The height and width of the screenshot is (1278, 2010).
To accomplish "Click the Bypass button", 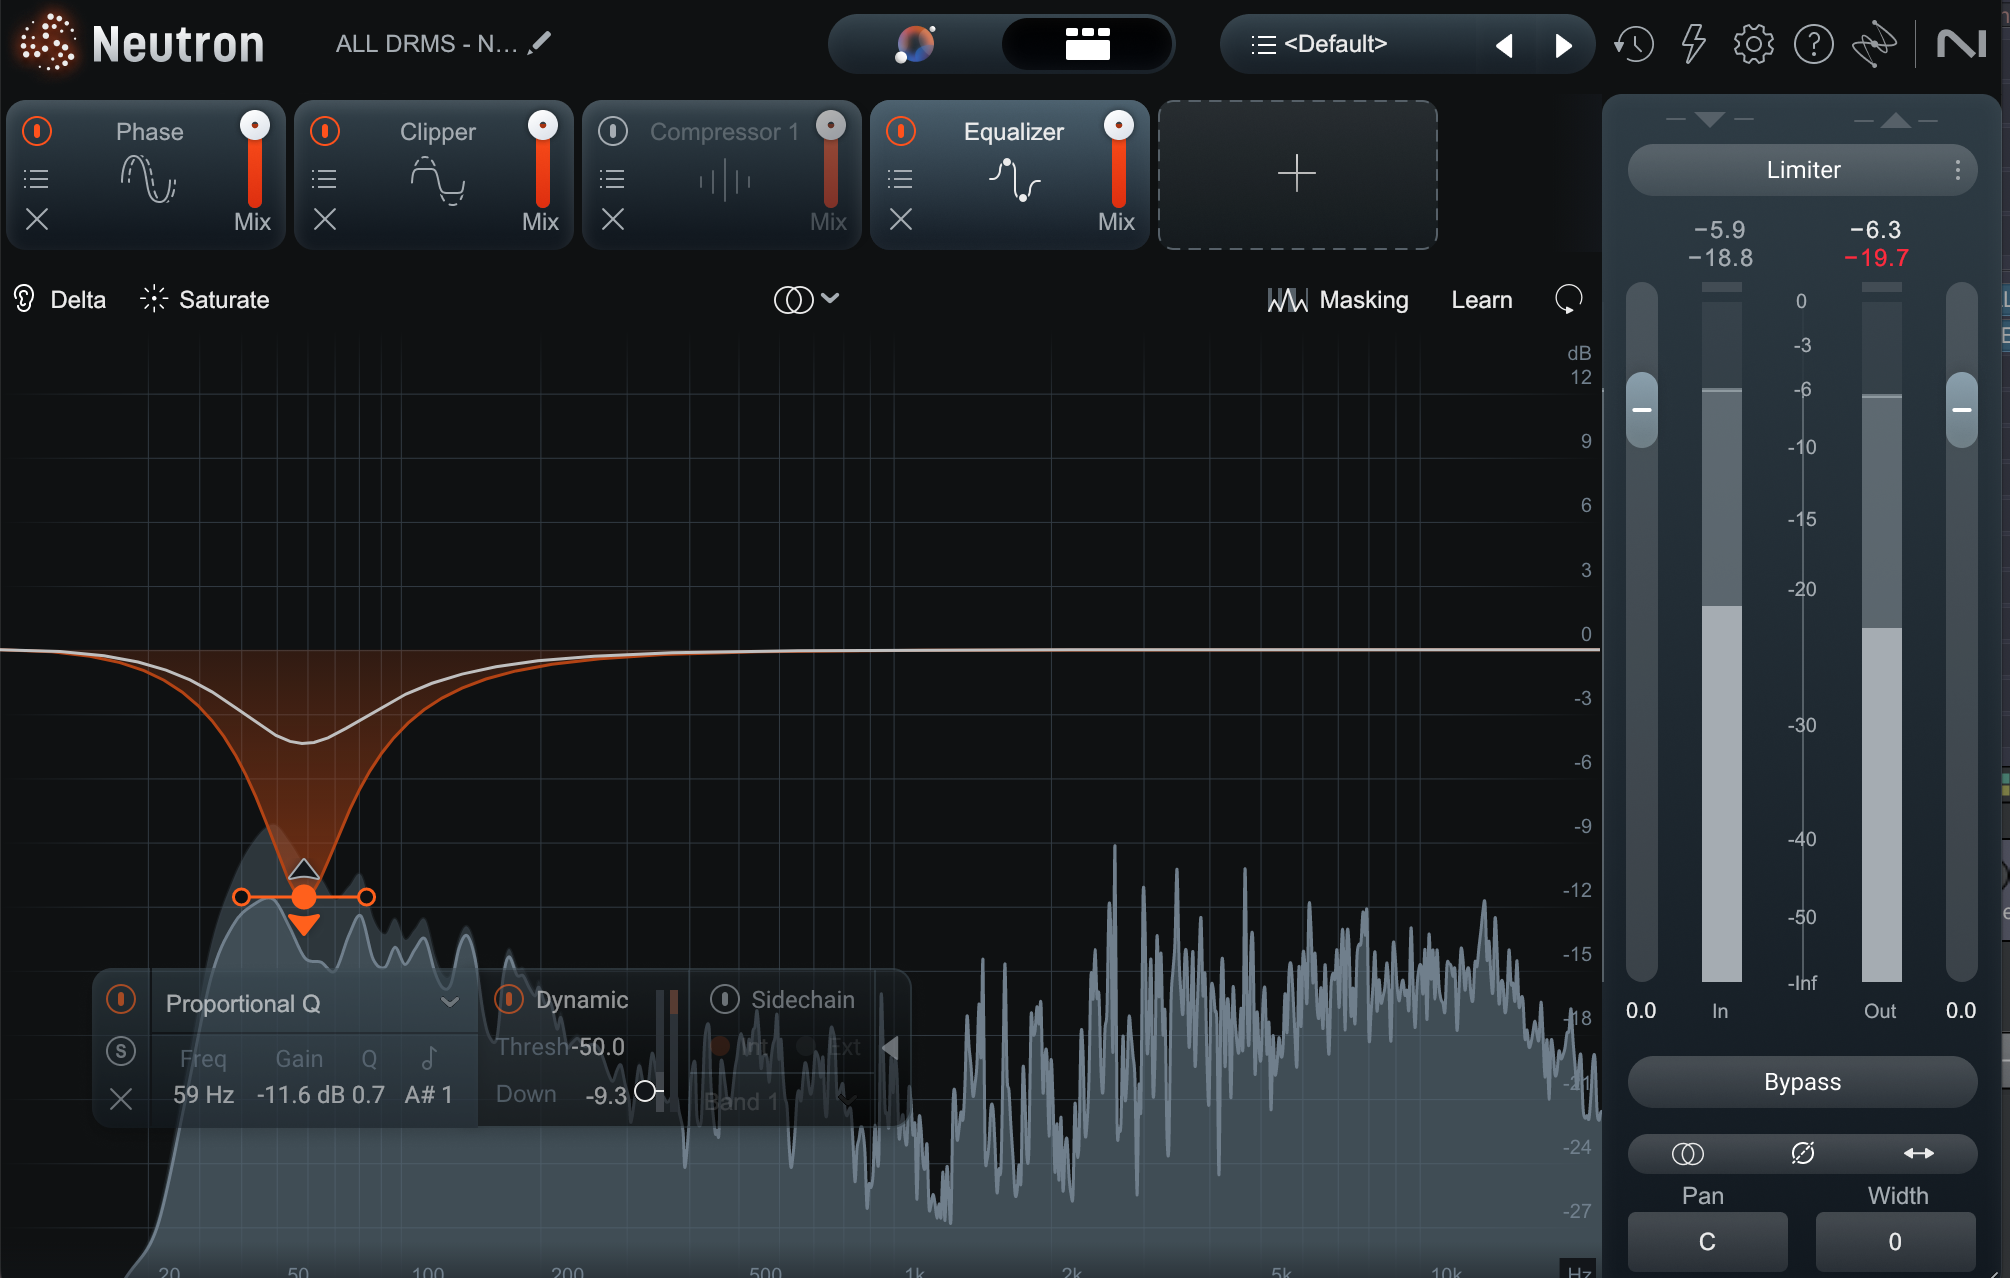I will coord(1802,1082).
